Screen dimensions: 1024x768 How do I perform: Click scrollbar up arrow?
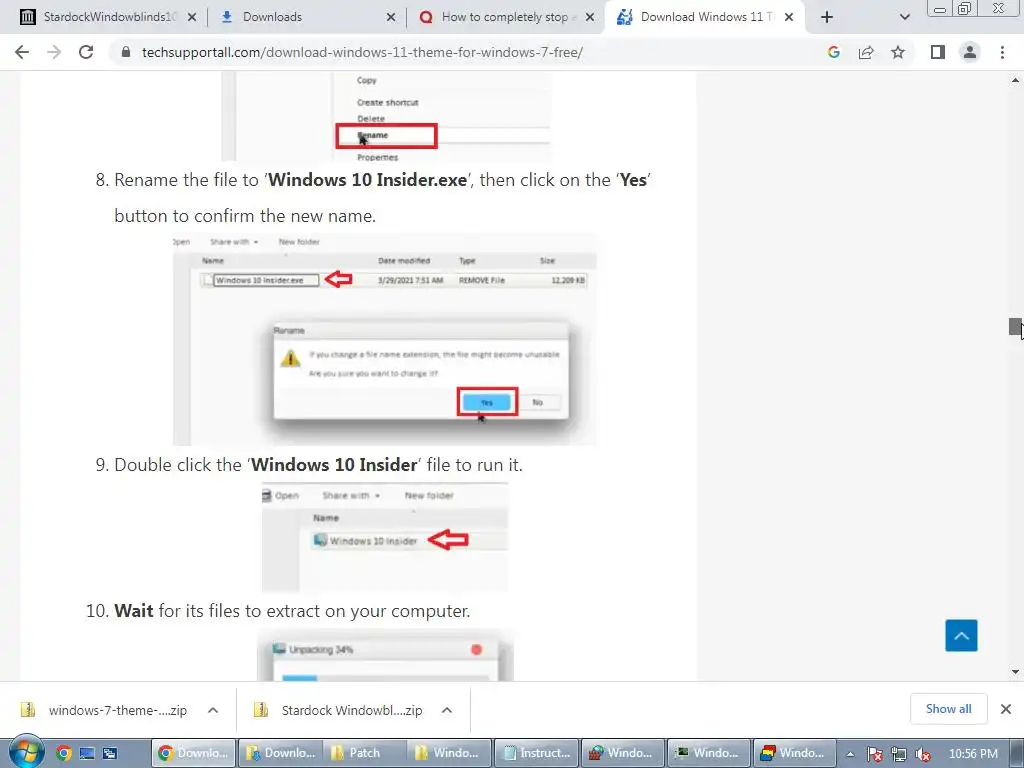[x=1015, y=80]
